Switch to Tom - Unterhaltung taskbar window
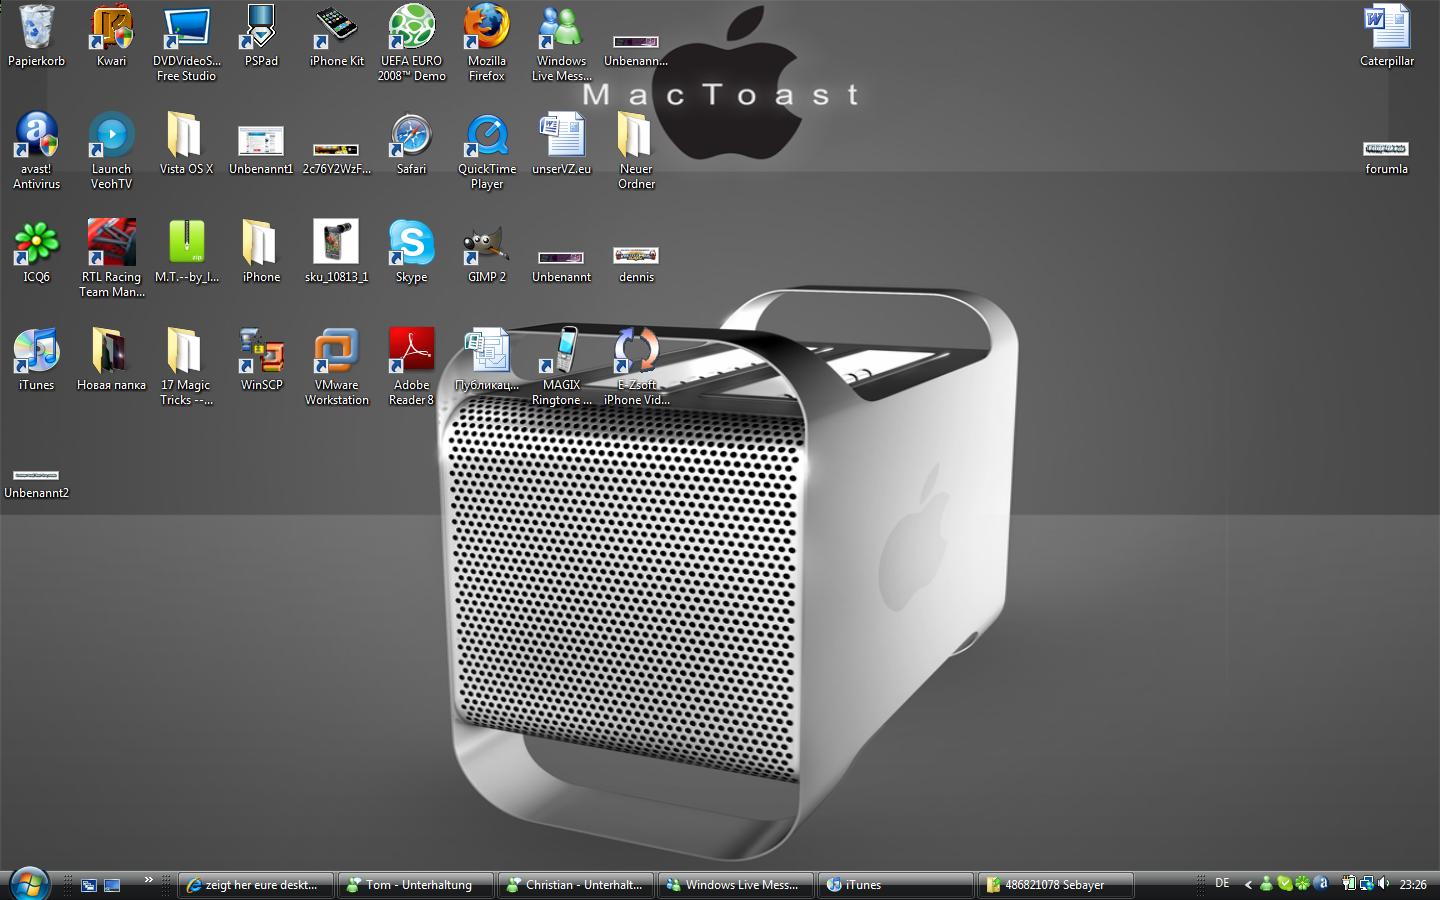 416,885
